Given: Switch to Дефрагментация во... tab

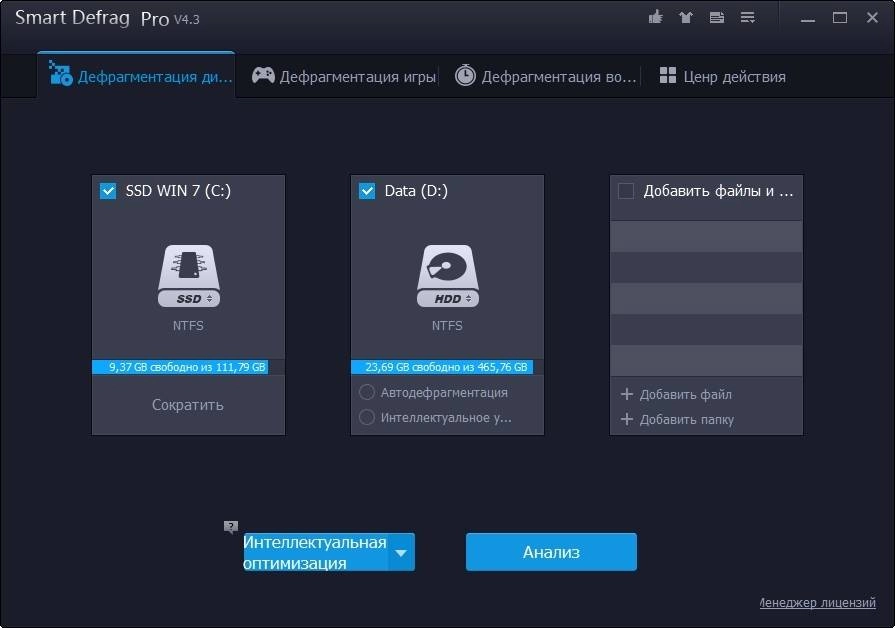Looking at the screenshot, I should tap(545, 76).
